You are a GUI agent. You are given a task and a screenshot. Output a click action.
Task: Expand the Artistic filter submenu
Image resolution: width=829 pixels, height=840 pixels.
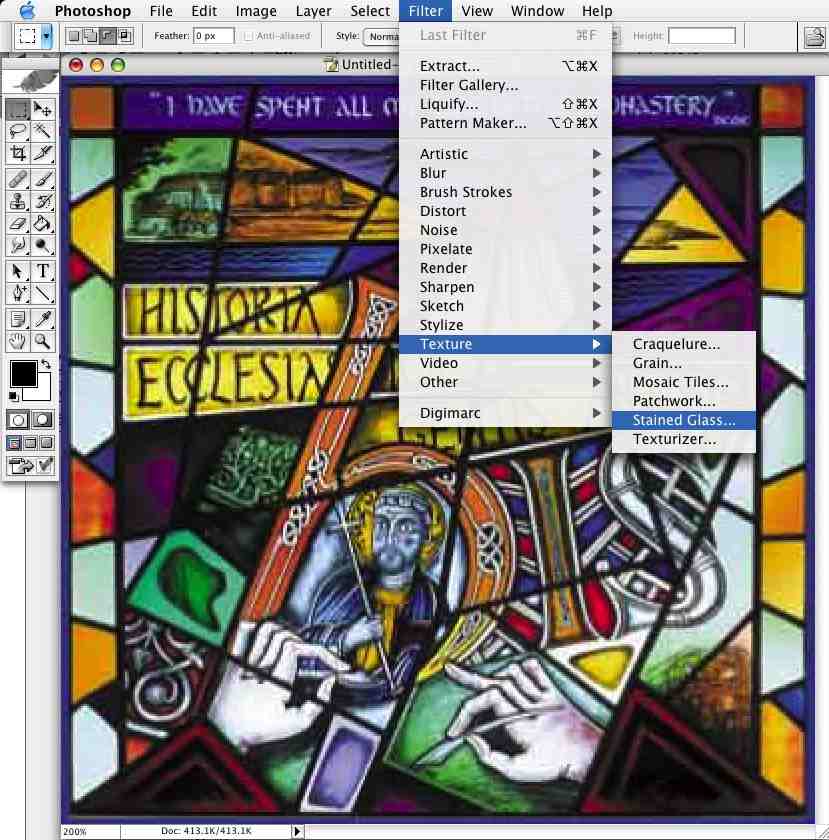505,154
